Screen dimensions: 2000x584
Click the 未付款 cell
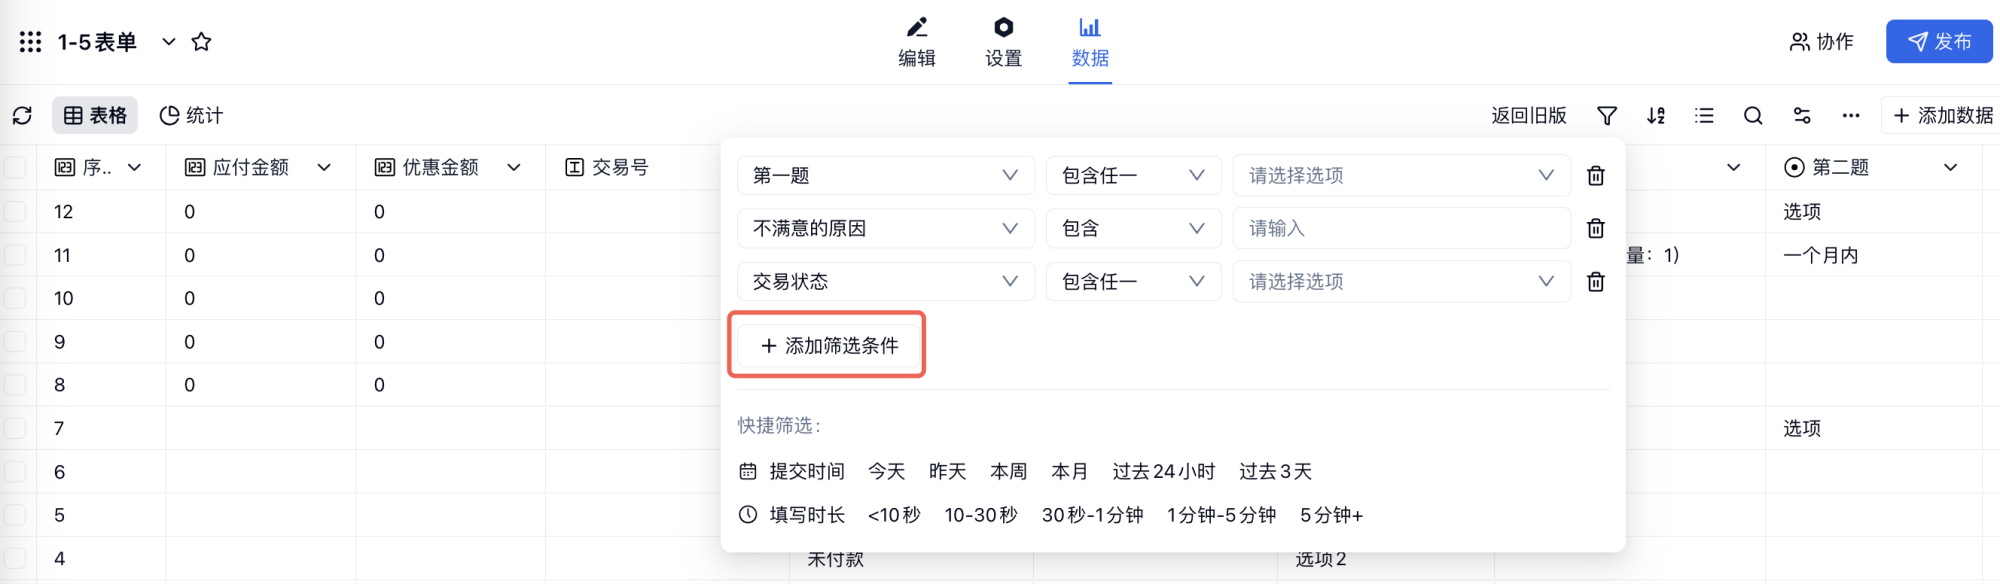[x=835, y=559]
